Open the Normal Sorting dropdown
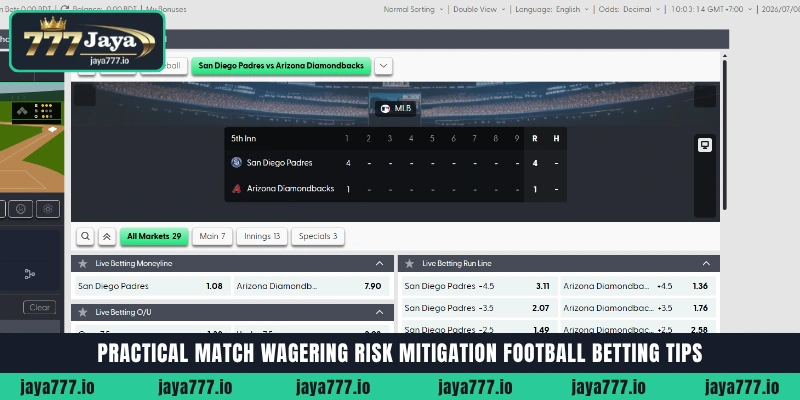 tap(412, 9)
